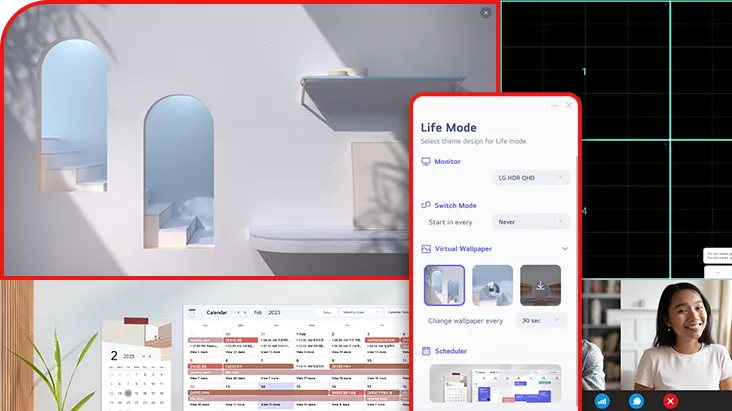This screenshot has height=411, width=732.
Task: Open the 'Never' Start in every dropdown
Action: click(531, 222)
